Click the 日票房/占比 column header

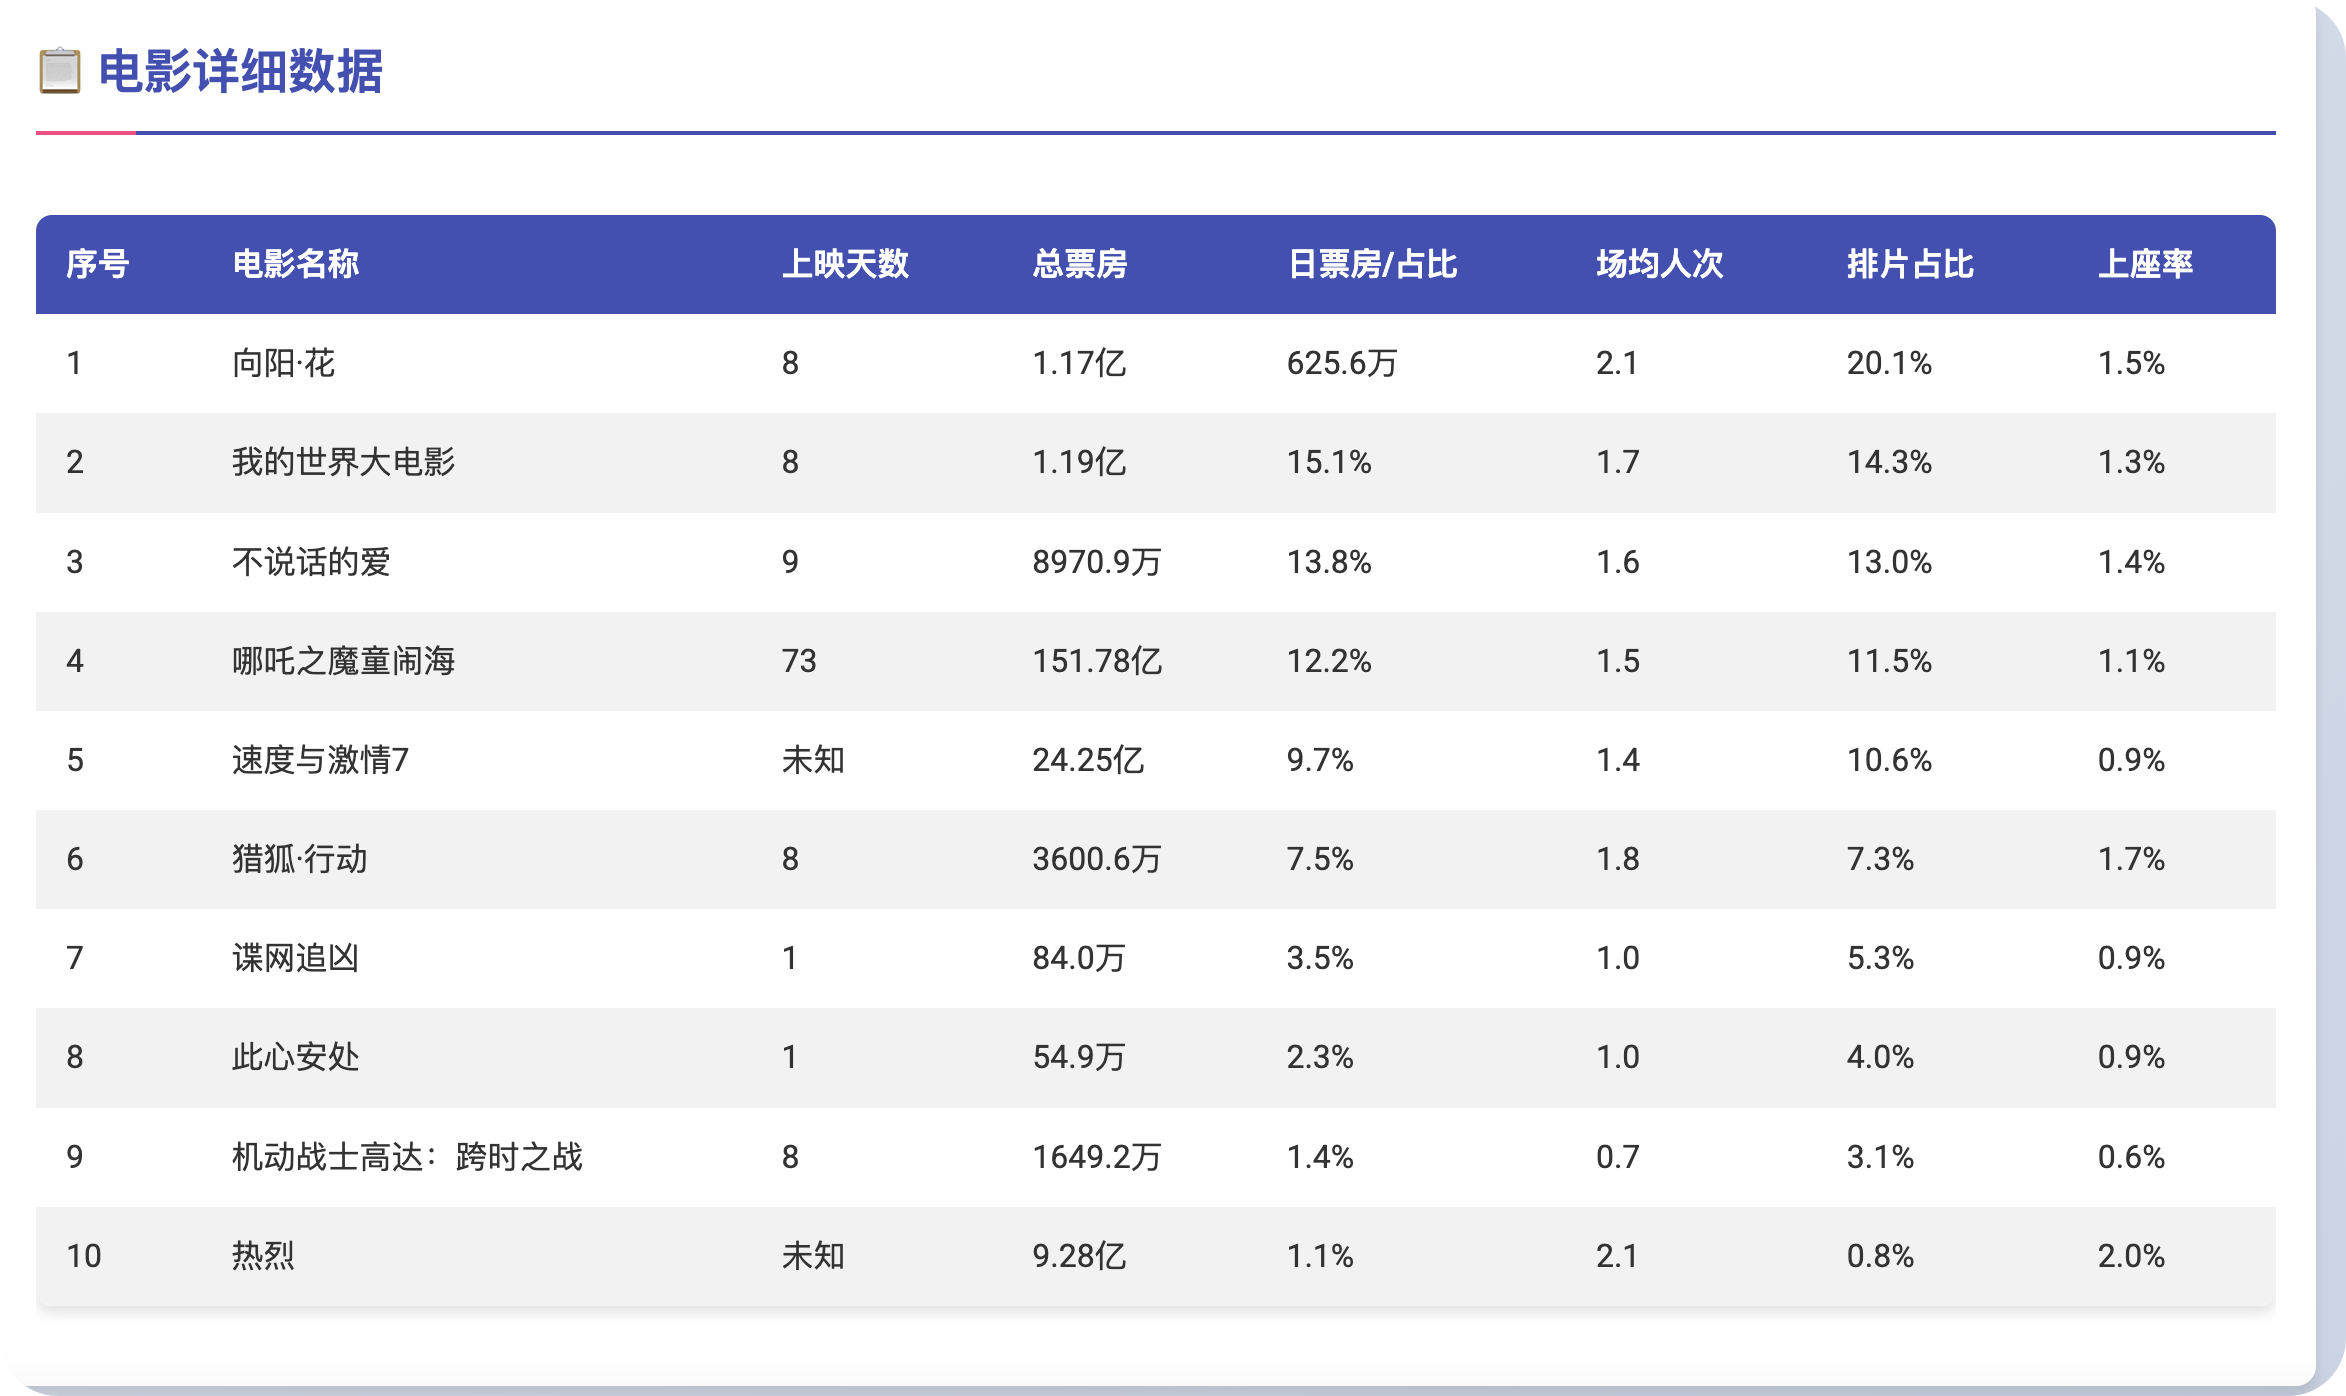click(1372, 264)
